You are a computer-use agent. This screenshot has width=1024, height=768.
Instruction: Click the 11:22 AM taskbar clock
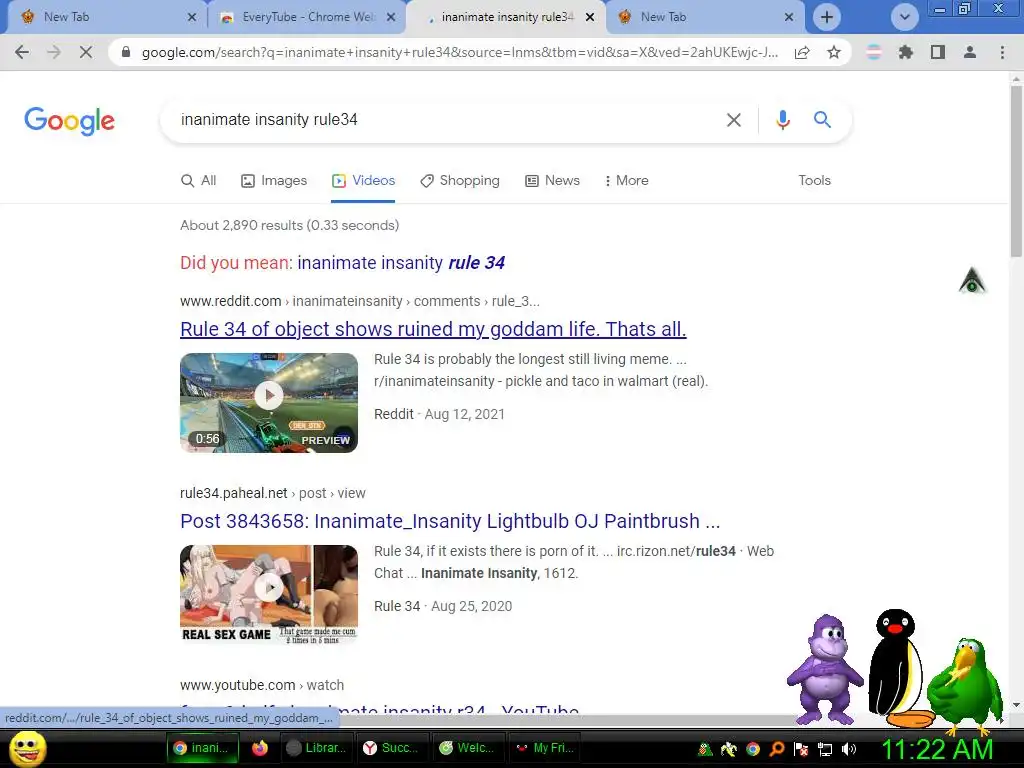(x=937, y=749)
